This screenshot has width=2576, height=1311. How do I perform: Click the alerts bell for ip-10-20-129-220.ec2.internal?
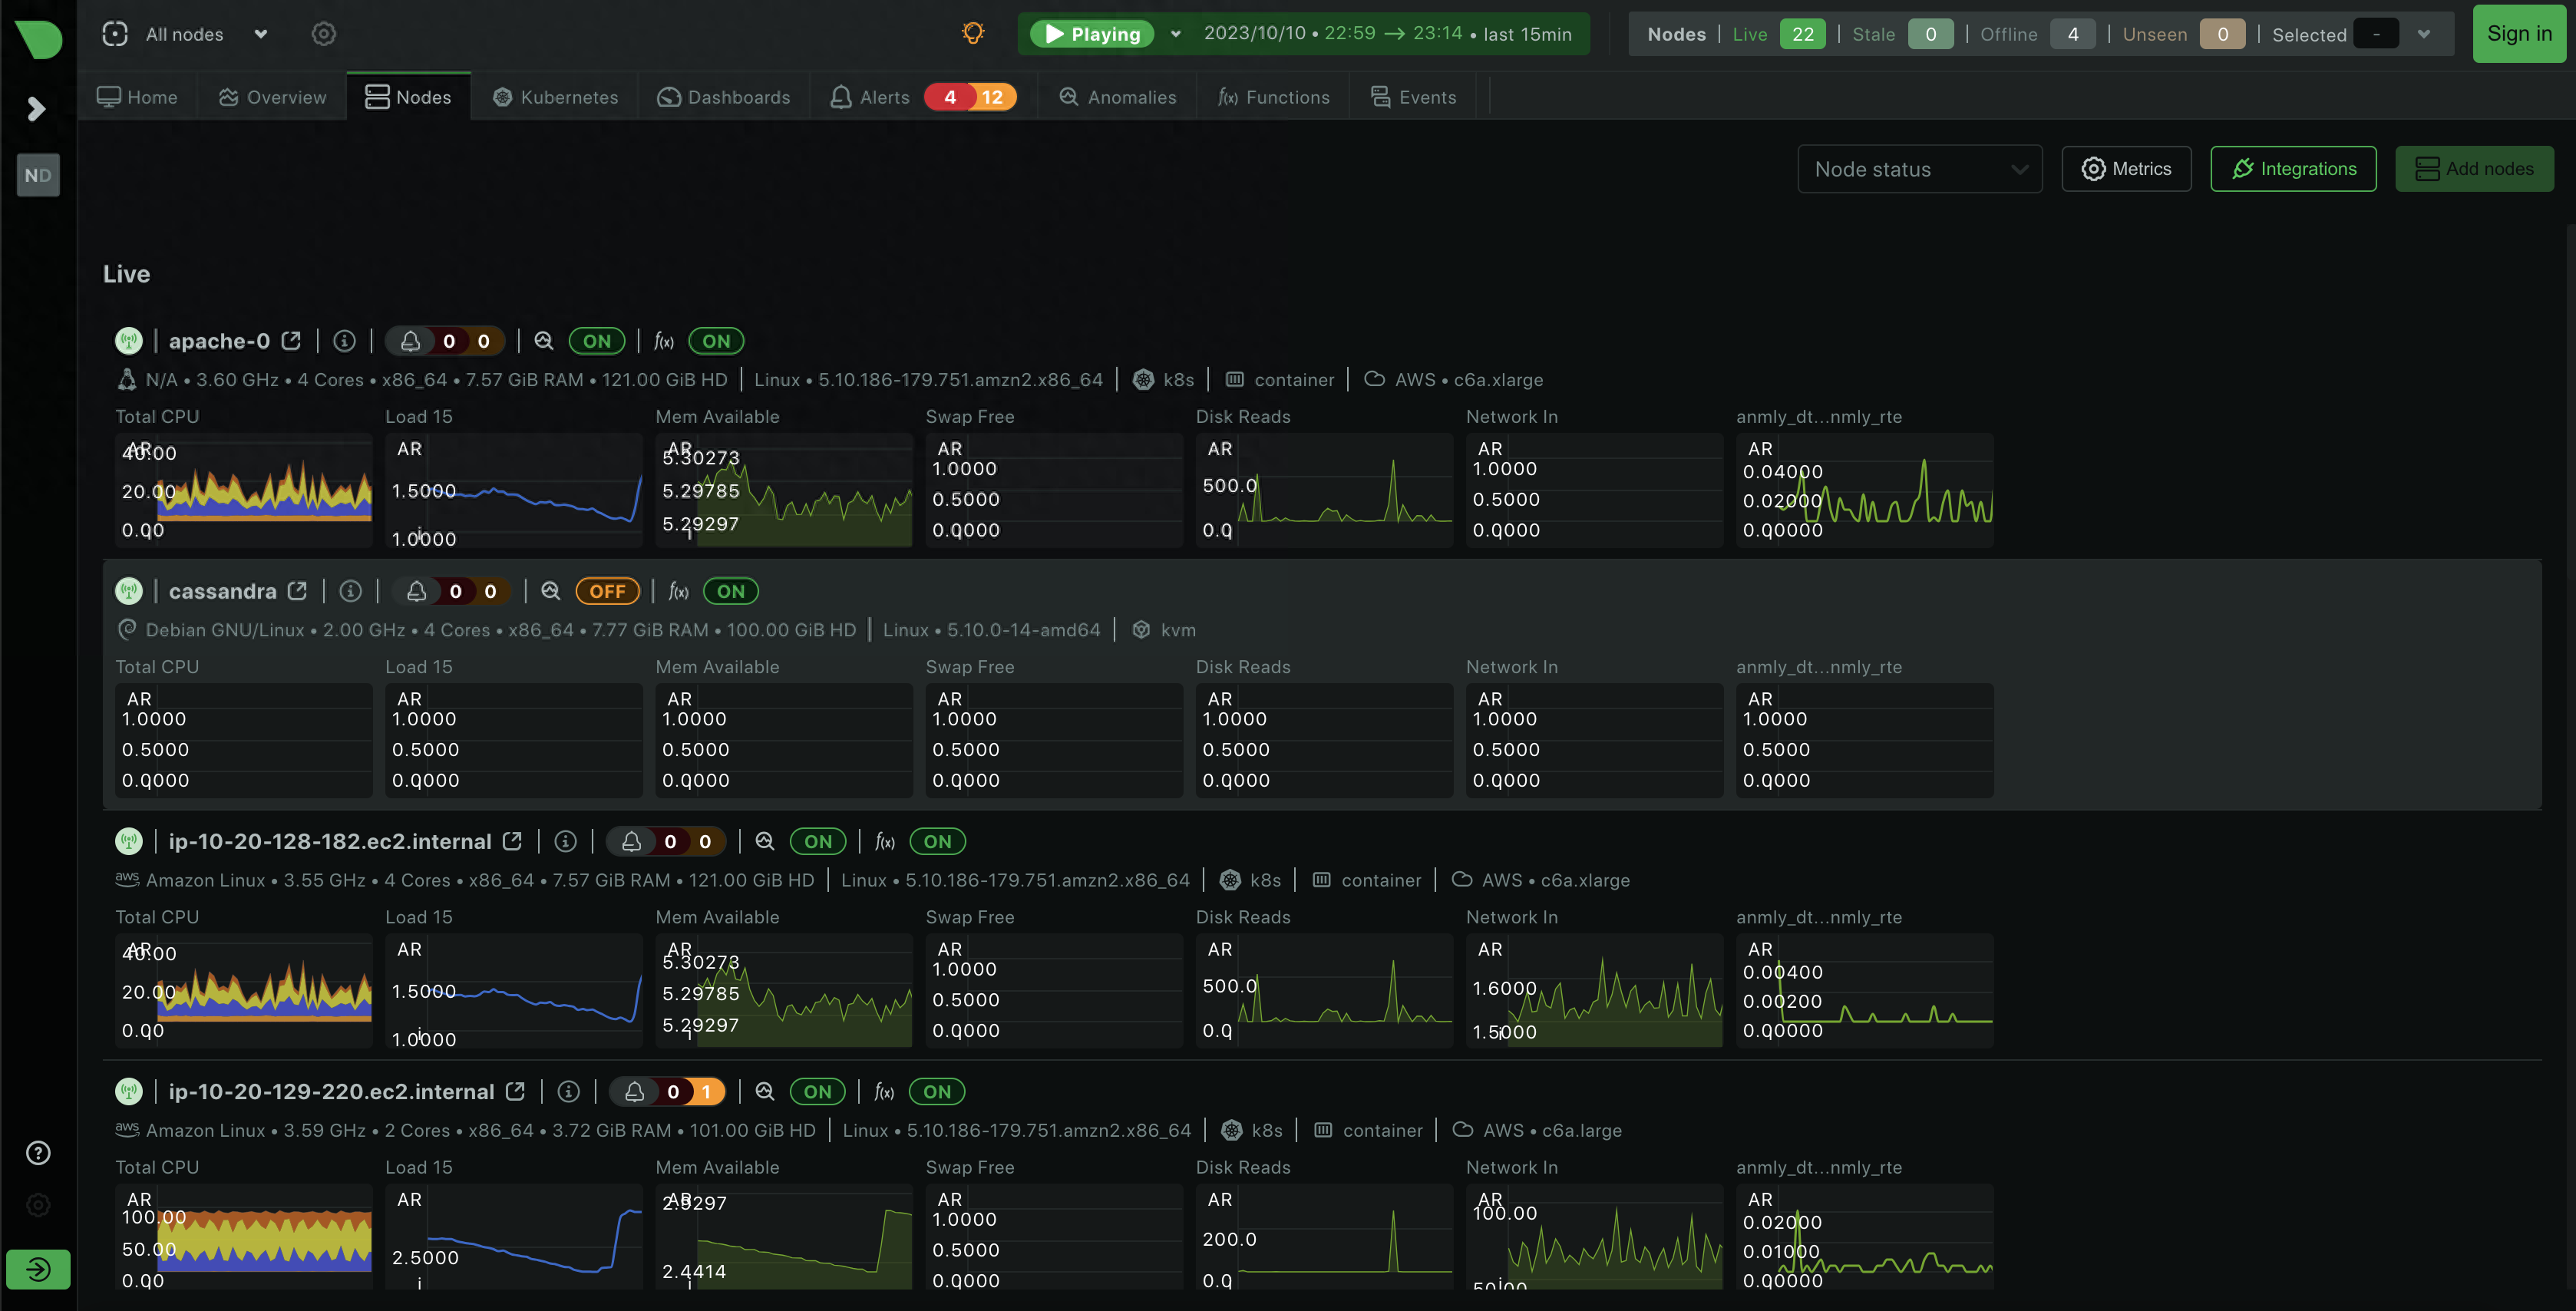click(634, 1092)
